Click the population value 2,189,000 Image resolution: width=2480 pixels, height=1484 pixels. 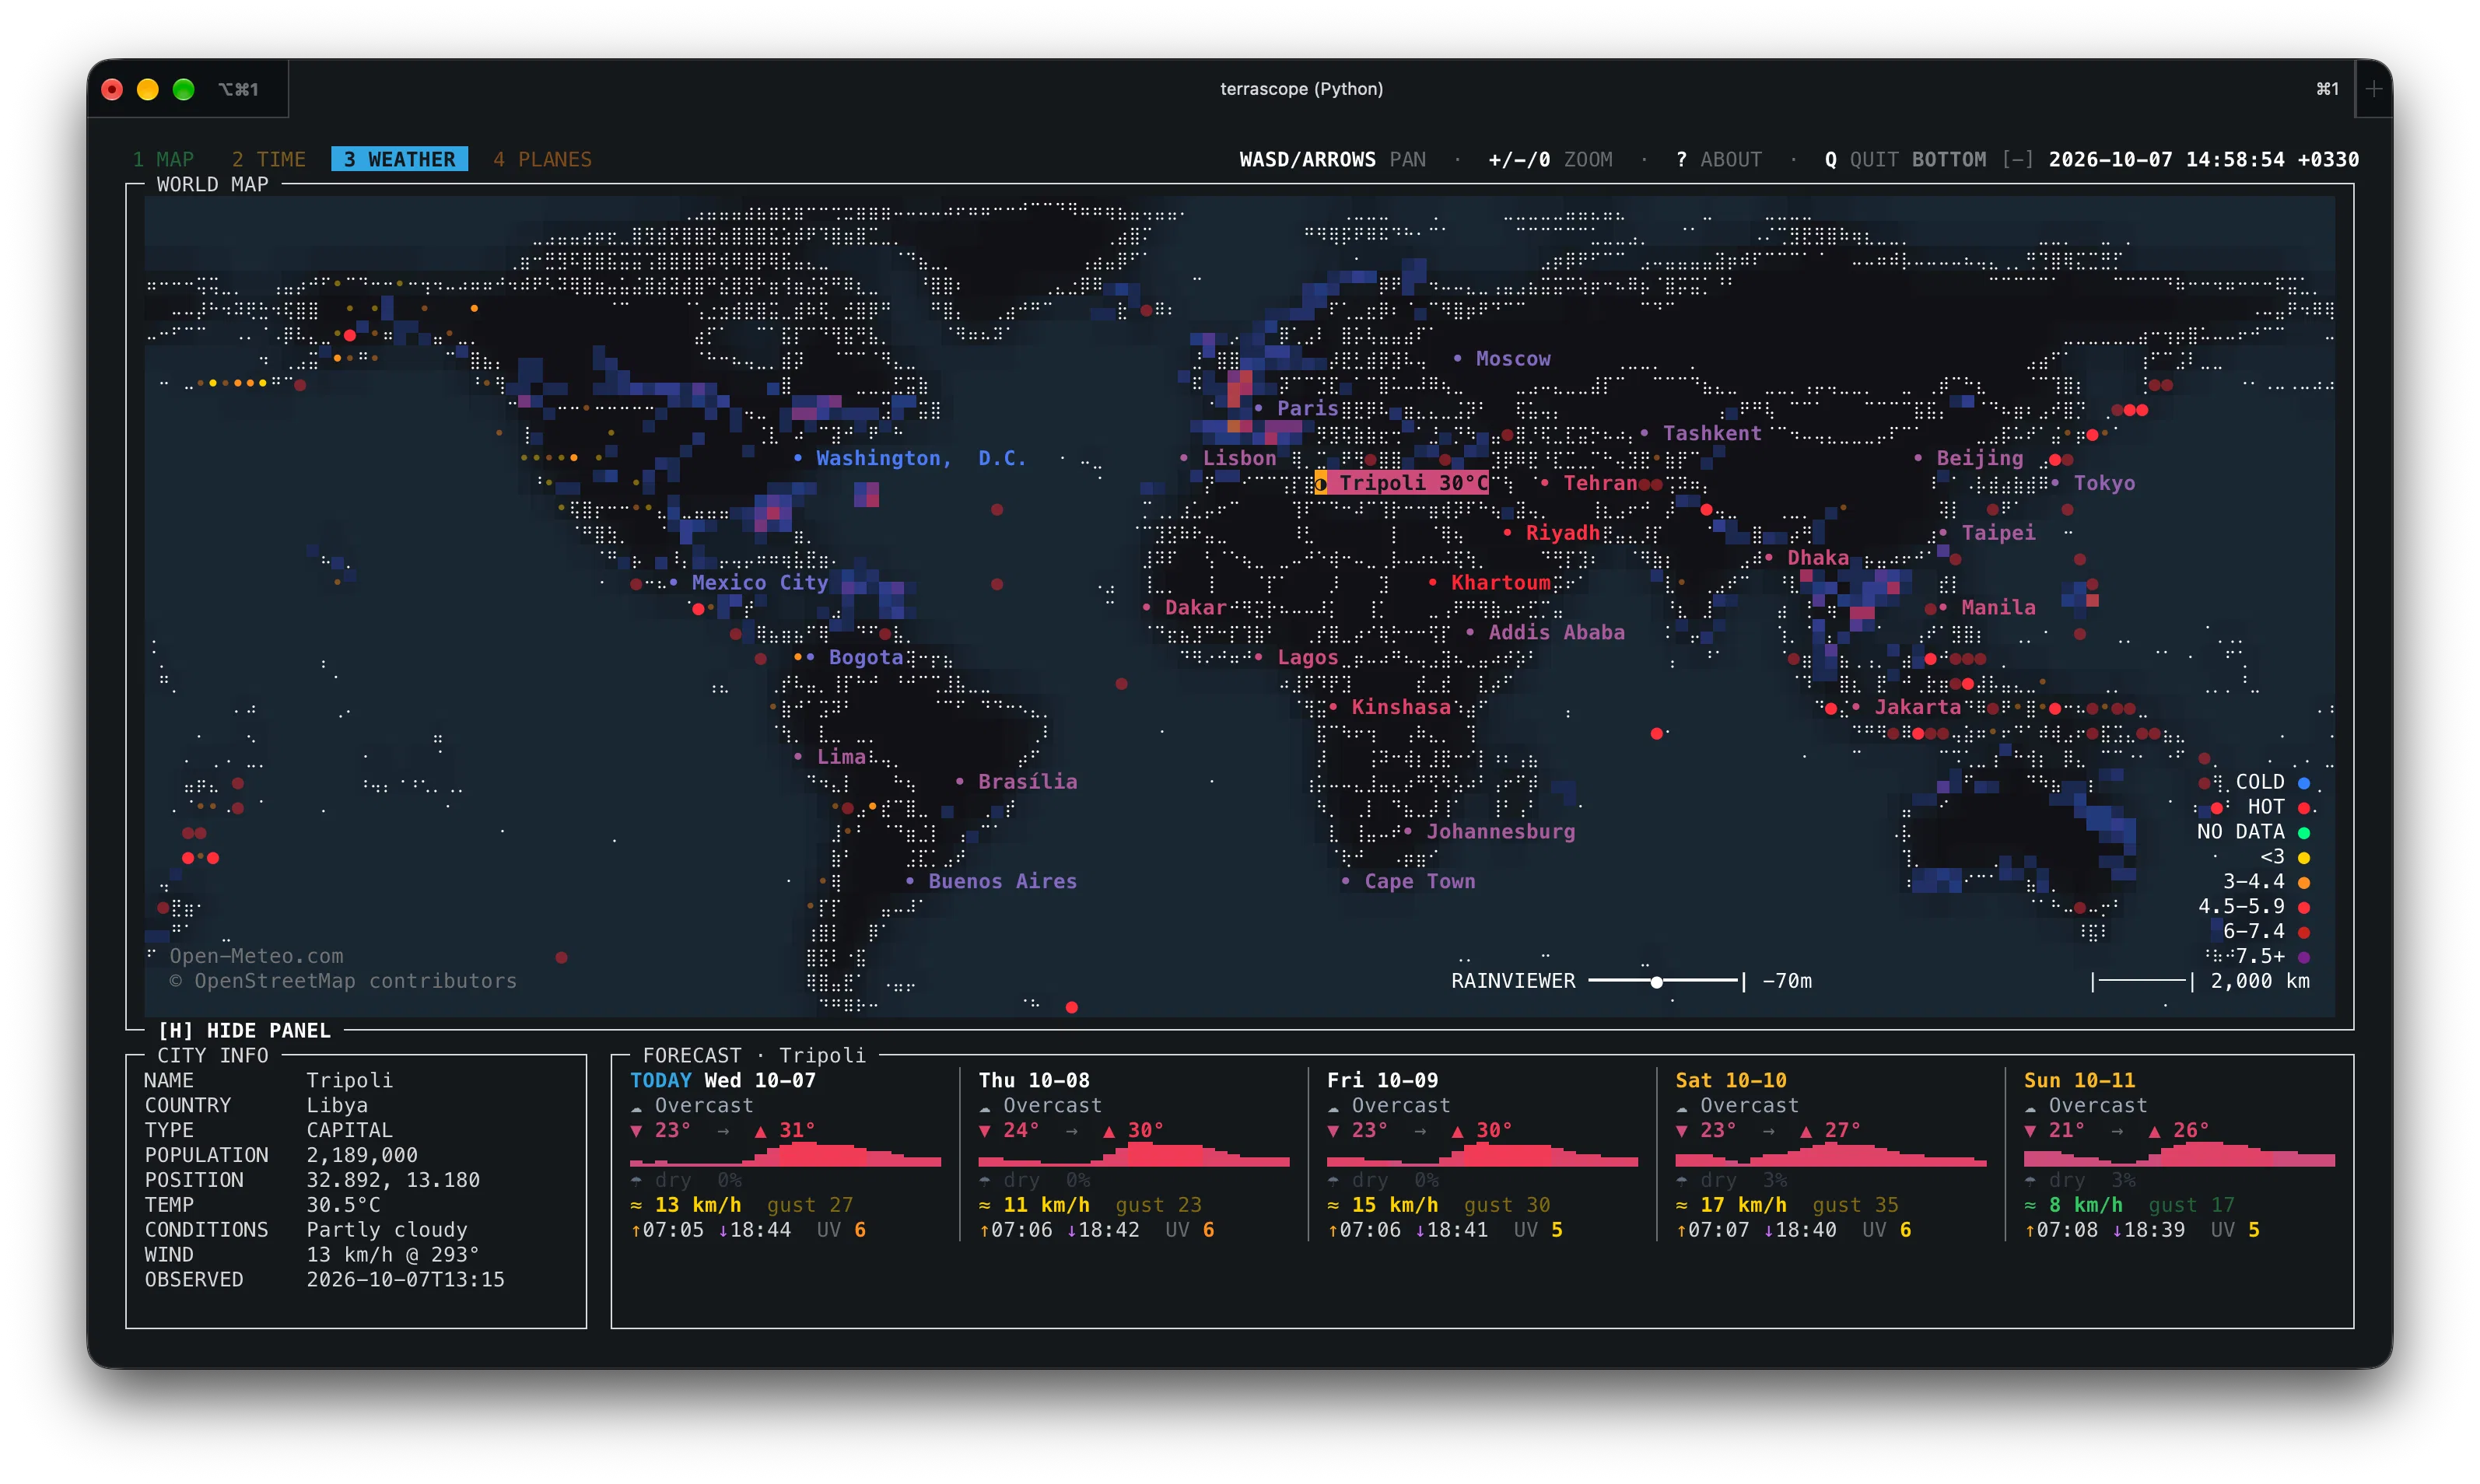(x=362, y=1155)
